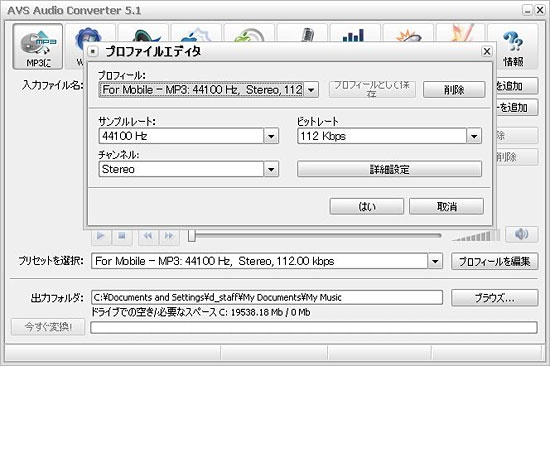
Task: Click the プリセットを選択 label
Action: click(51, 261)
